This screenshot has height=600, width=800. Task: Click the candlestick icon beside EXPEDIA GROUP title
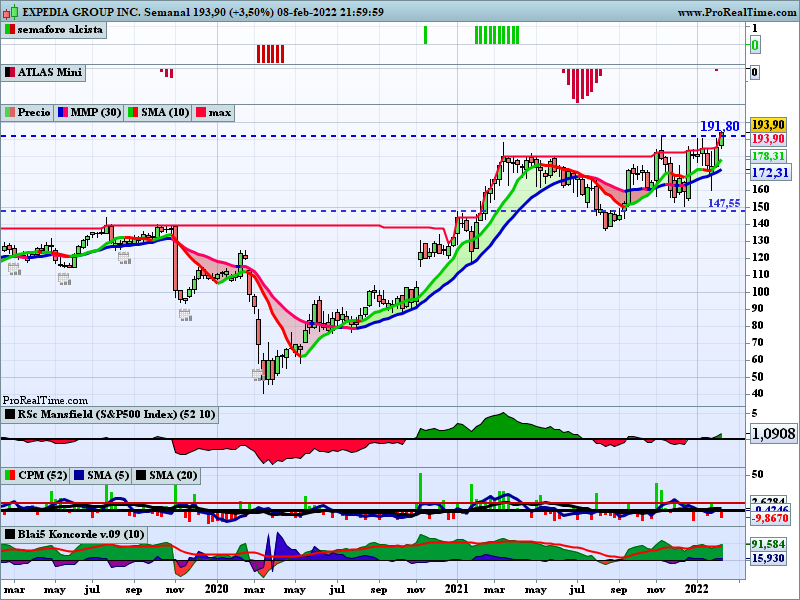[x=10, y=11]
